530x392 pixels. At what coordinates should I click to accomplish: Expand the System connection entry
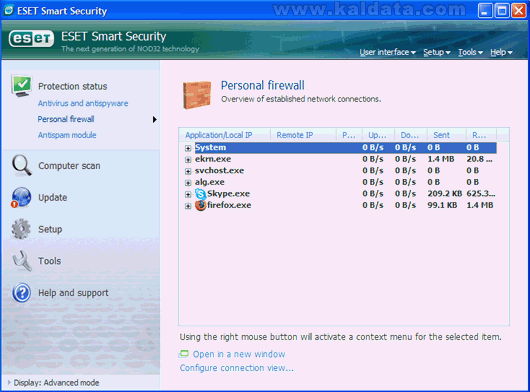coord(188,148)
